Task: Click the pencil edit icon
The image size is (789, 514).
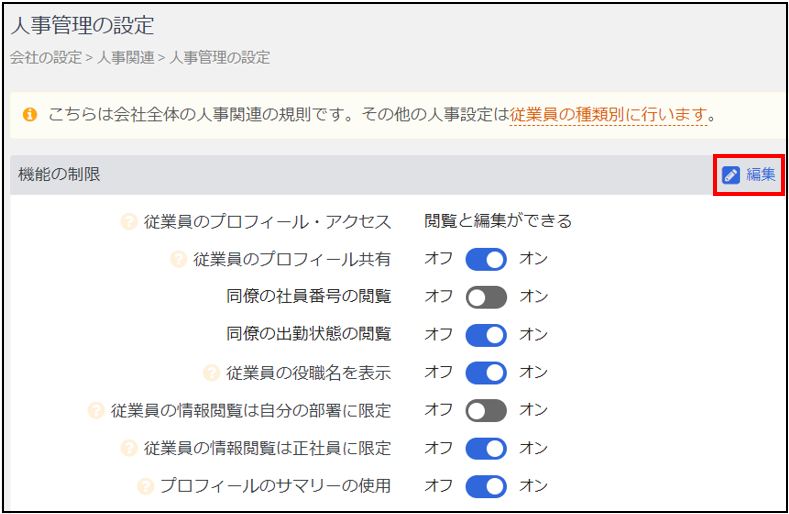Action: tap(732, 175)
